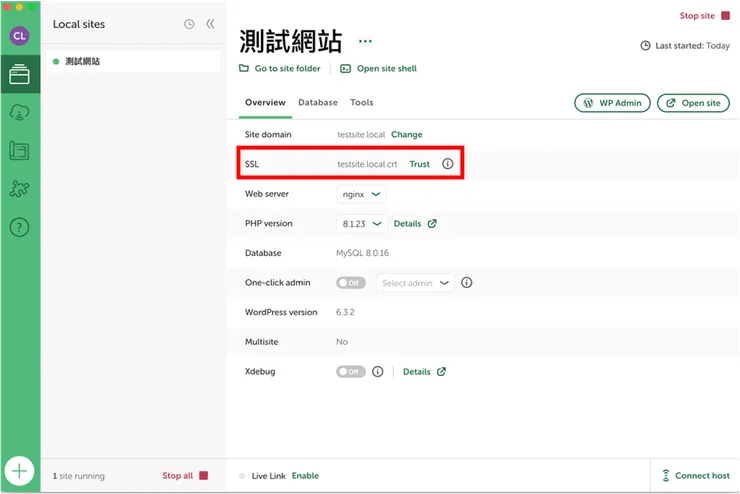Click the recent sites clock icon
Screen dimensions: 740x494
pyautogui.click(x=189, y=24)
